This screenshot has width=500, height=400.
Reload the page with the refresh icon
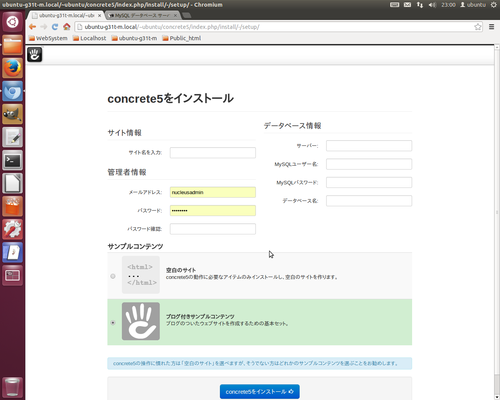[x=55, y=27]
